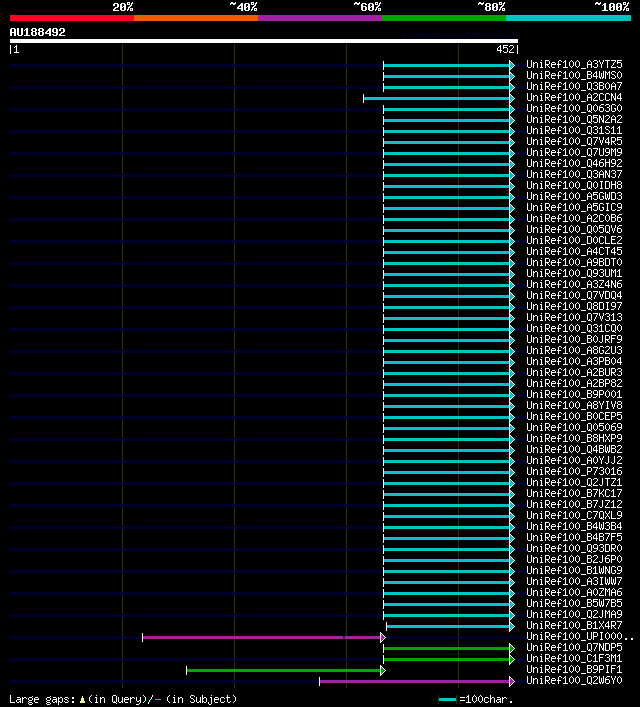
Task: Click the cyan ~100% legend segment
Action: [x=568, y=18]
